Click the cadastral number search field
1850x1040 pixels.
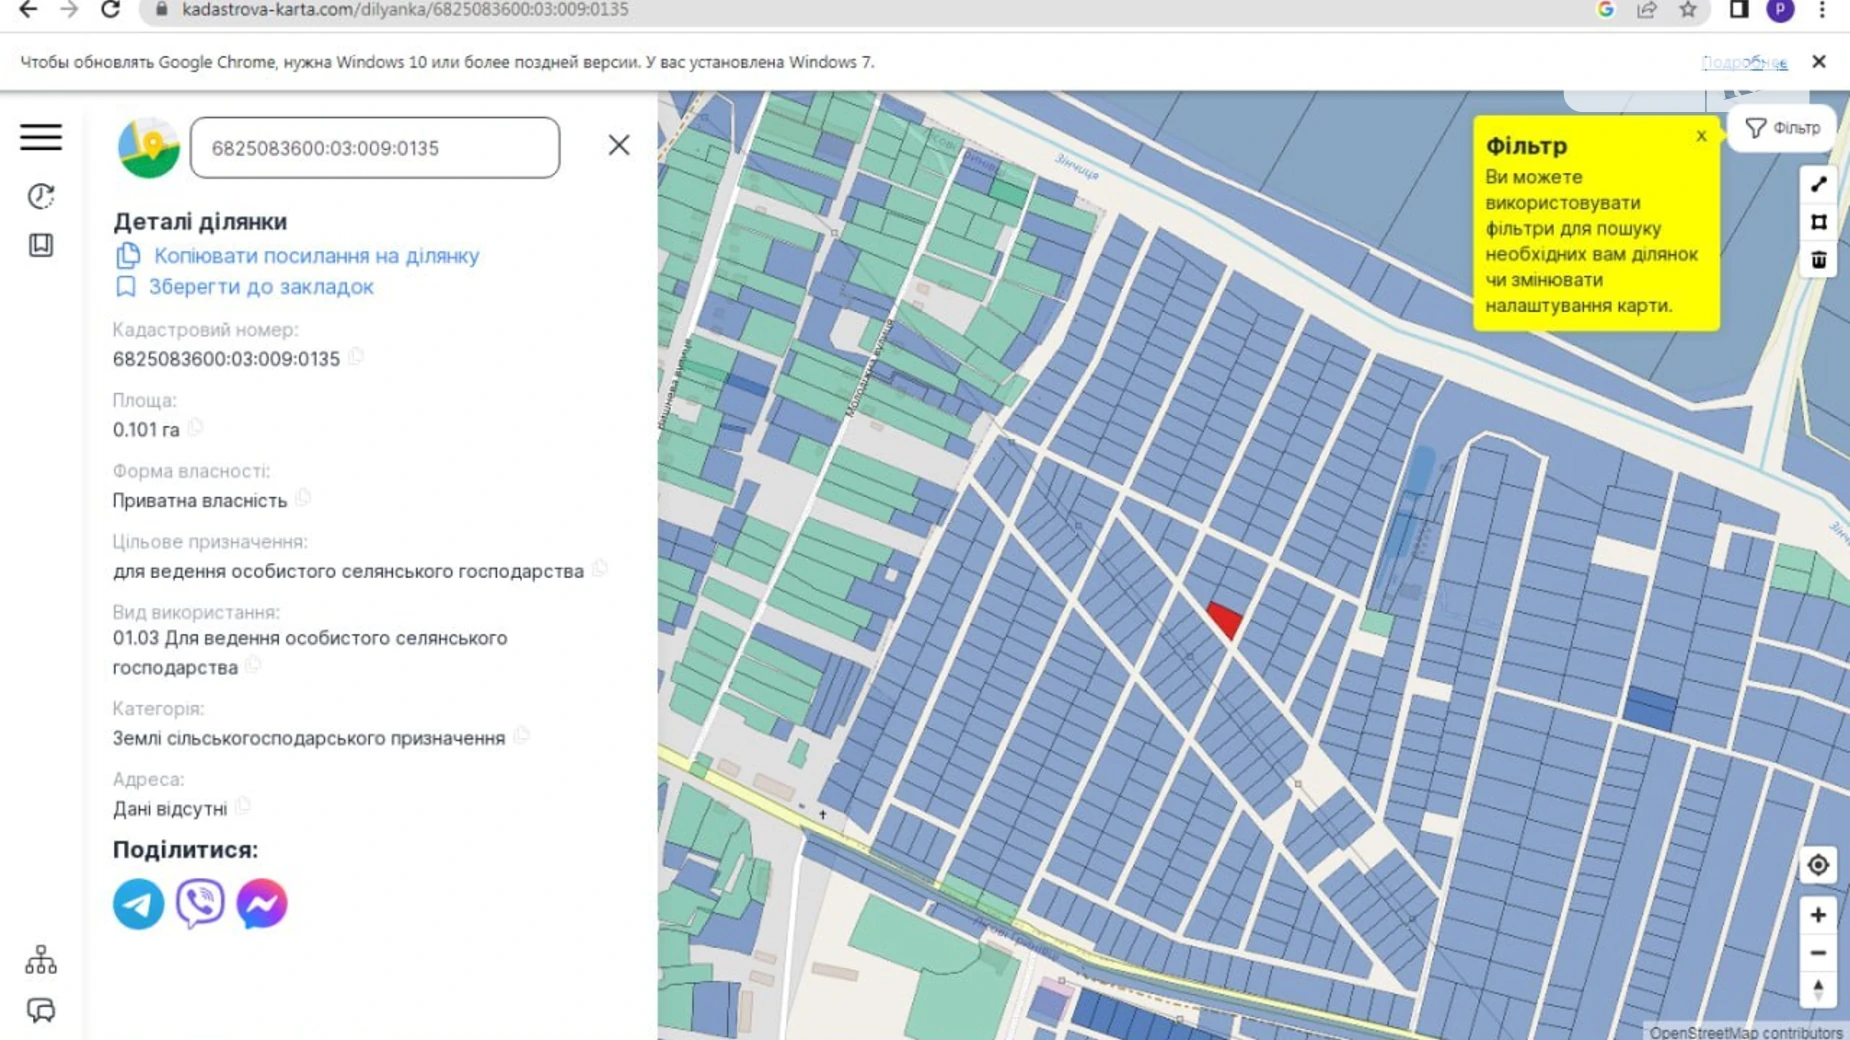click(375, 148)
